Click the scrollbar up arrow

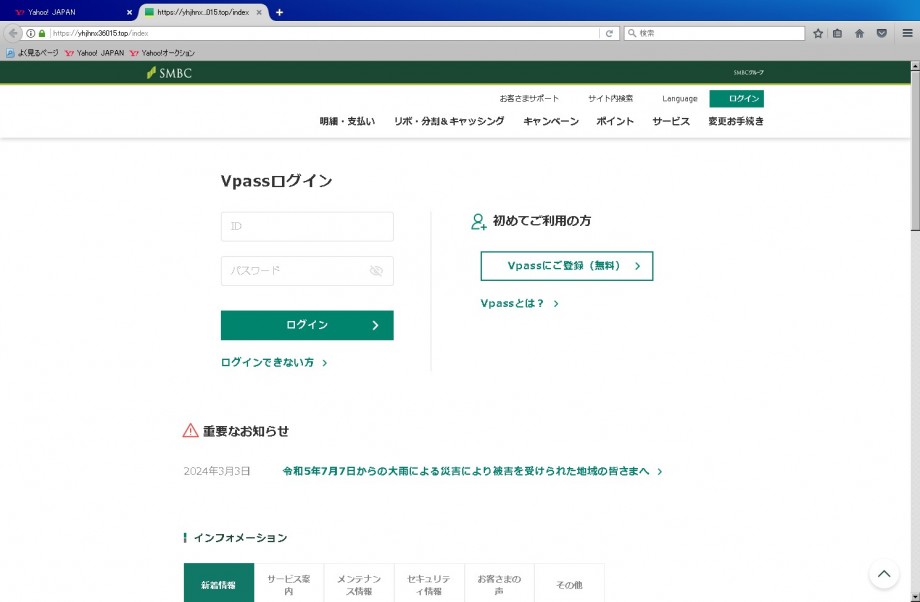coord(915,66)
